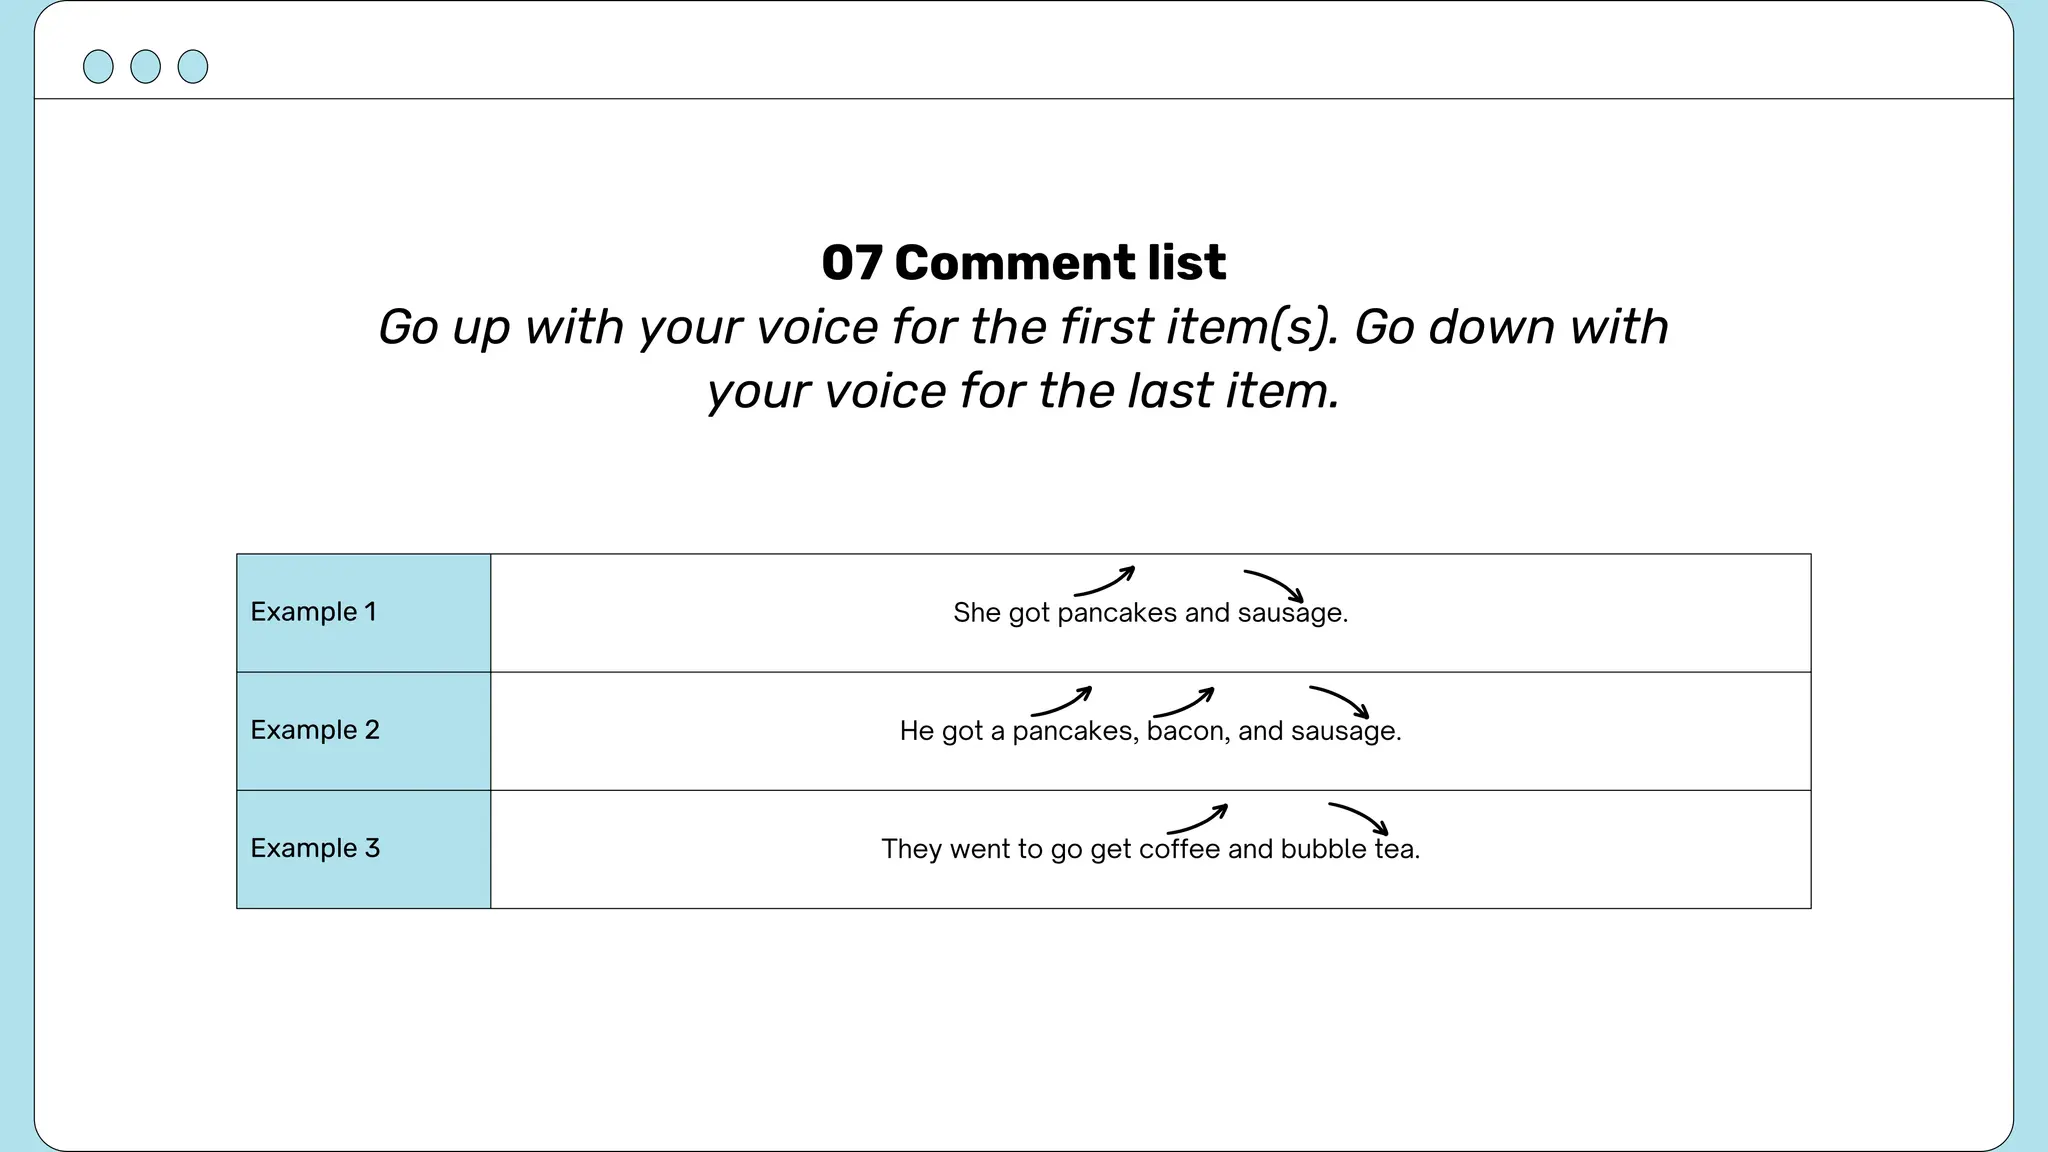The image size is (2048, 1152).
Task: Click the word "coffee" in Example 3
Action: tap(1179, 849)
